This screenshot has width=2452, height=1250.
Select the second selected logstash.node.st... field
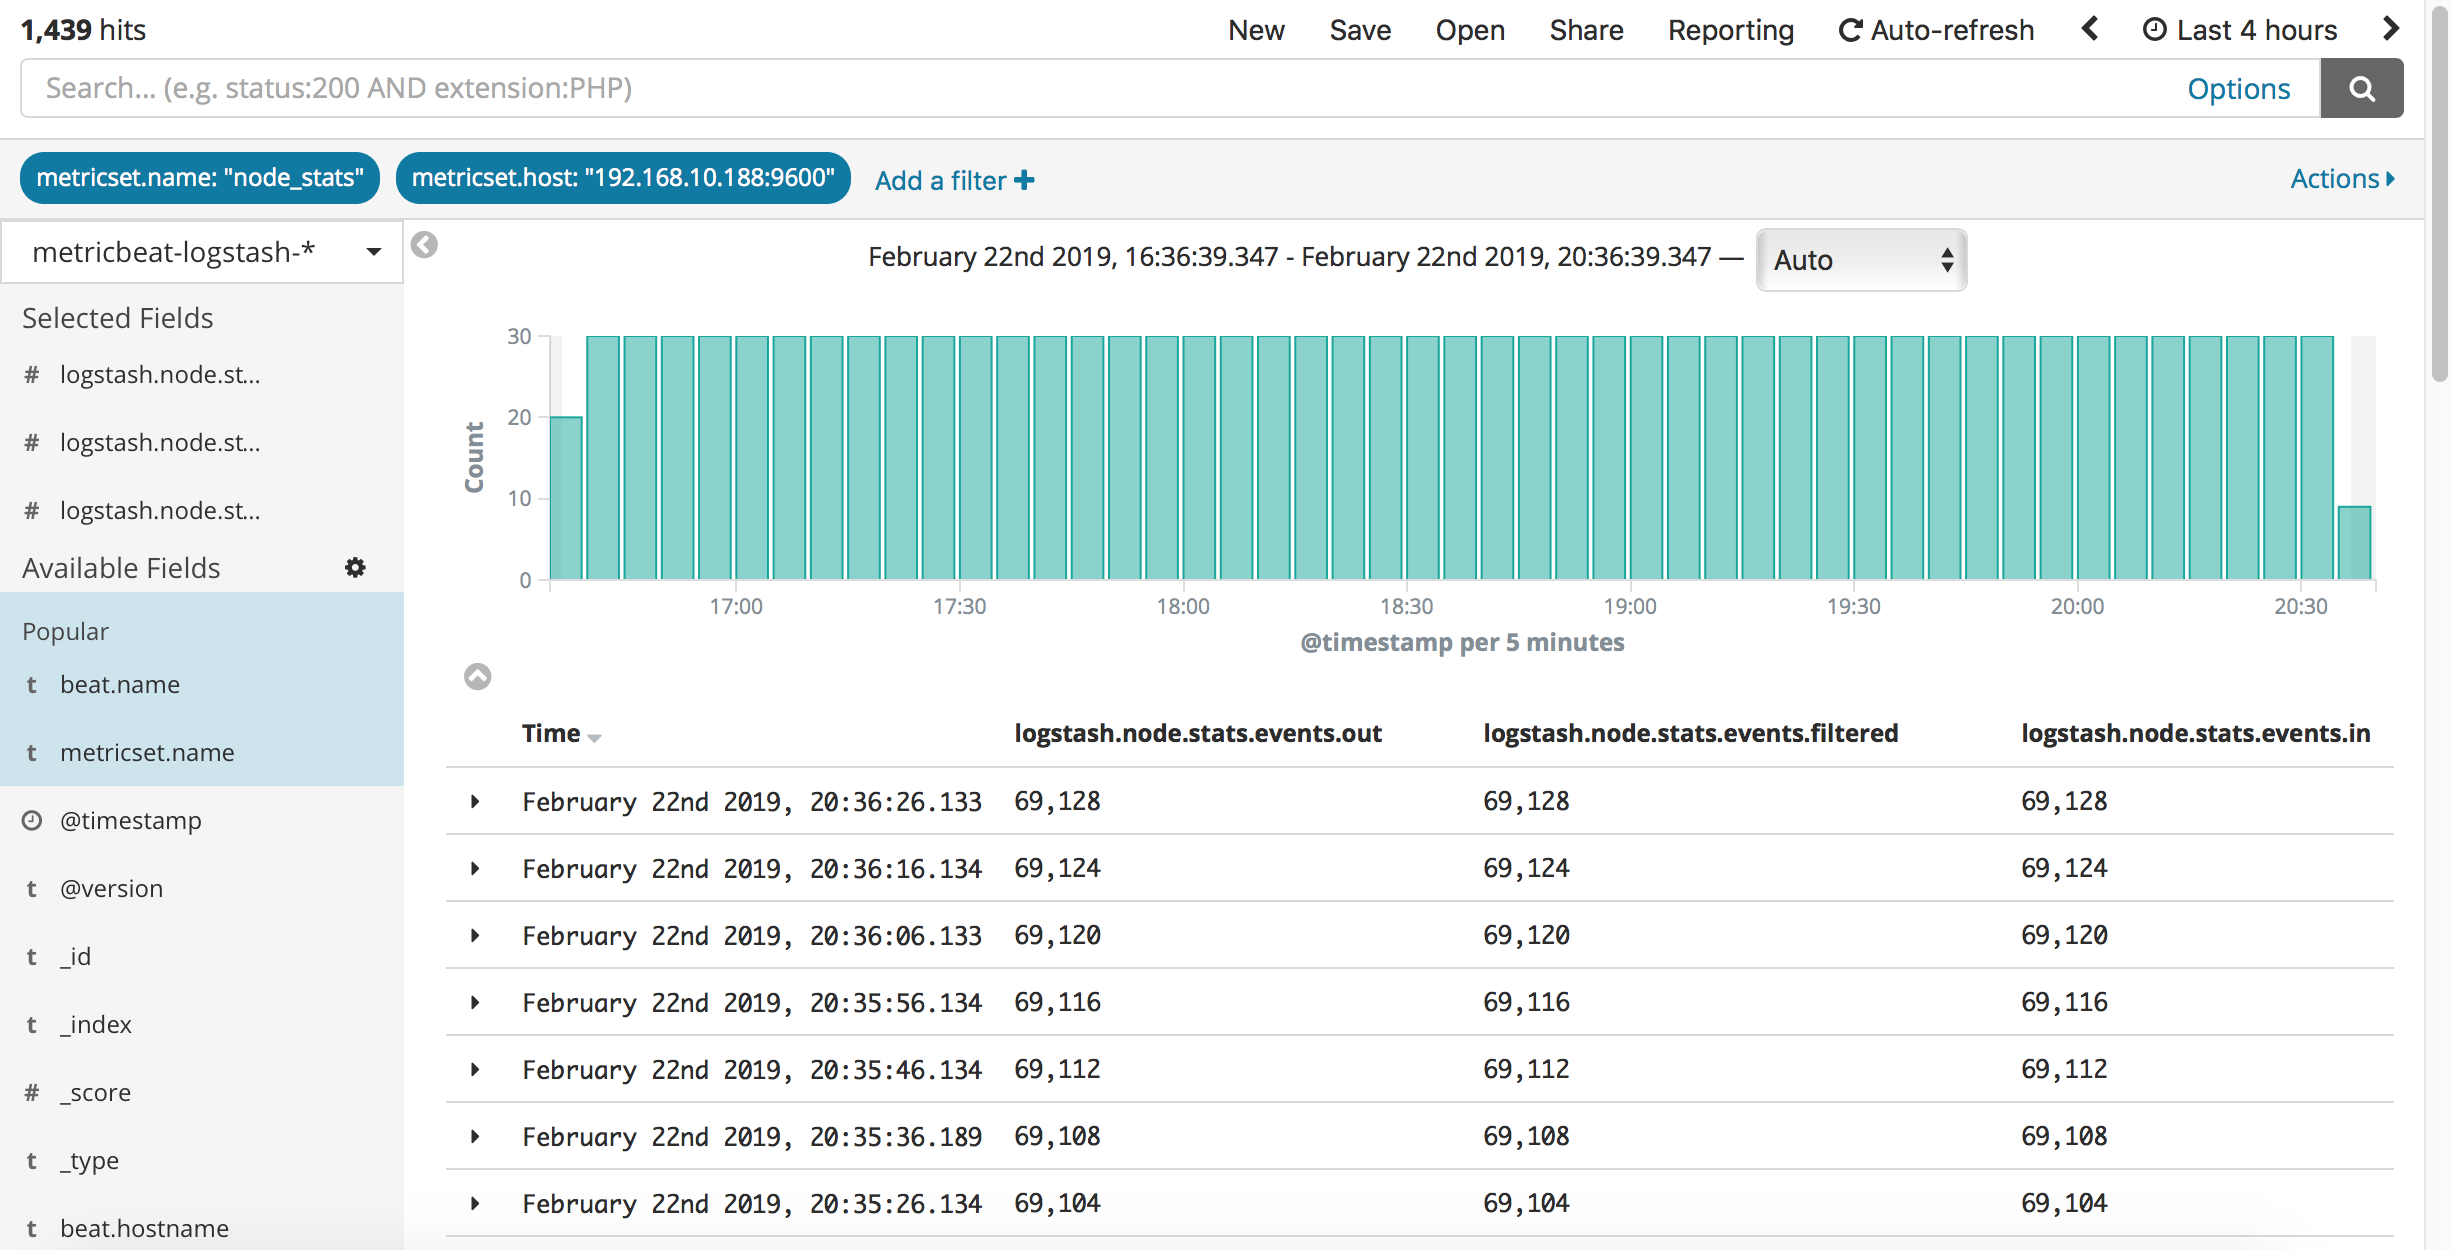[x=160, y=443]
